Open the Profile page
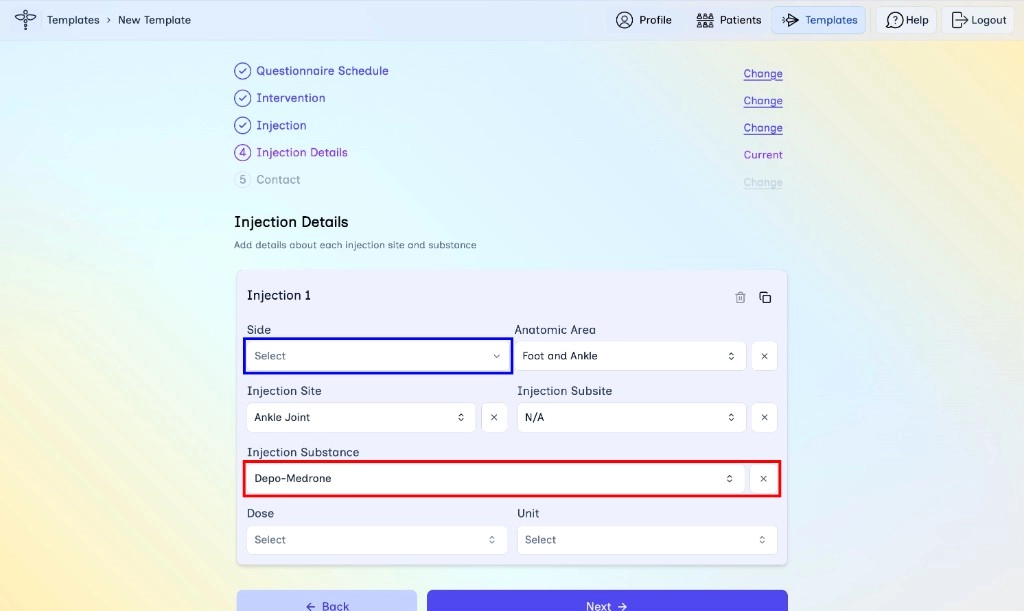Screen dimensions: 1024x611 [x=643, y=20]
